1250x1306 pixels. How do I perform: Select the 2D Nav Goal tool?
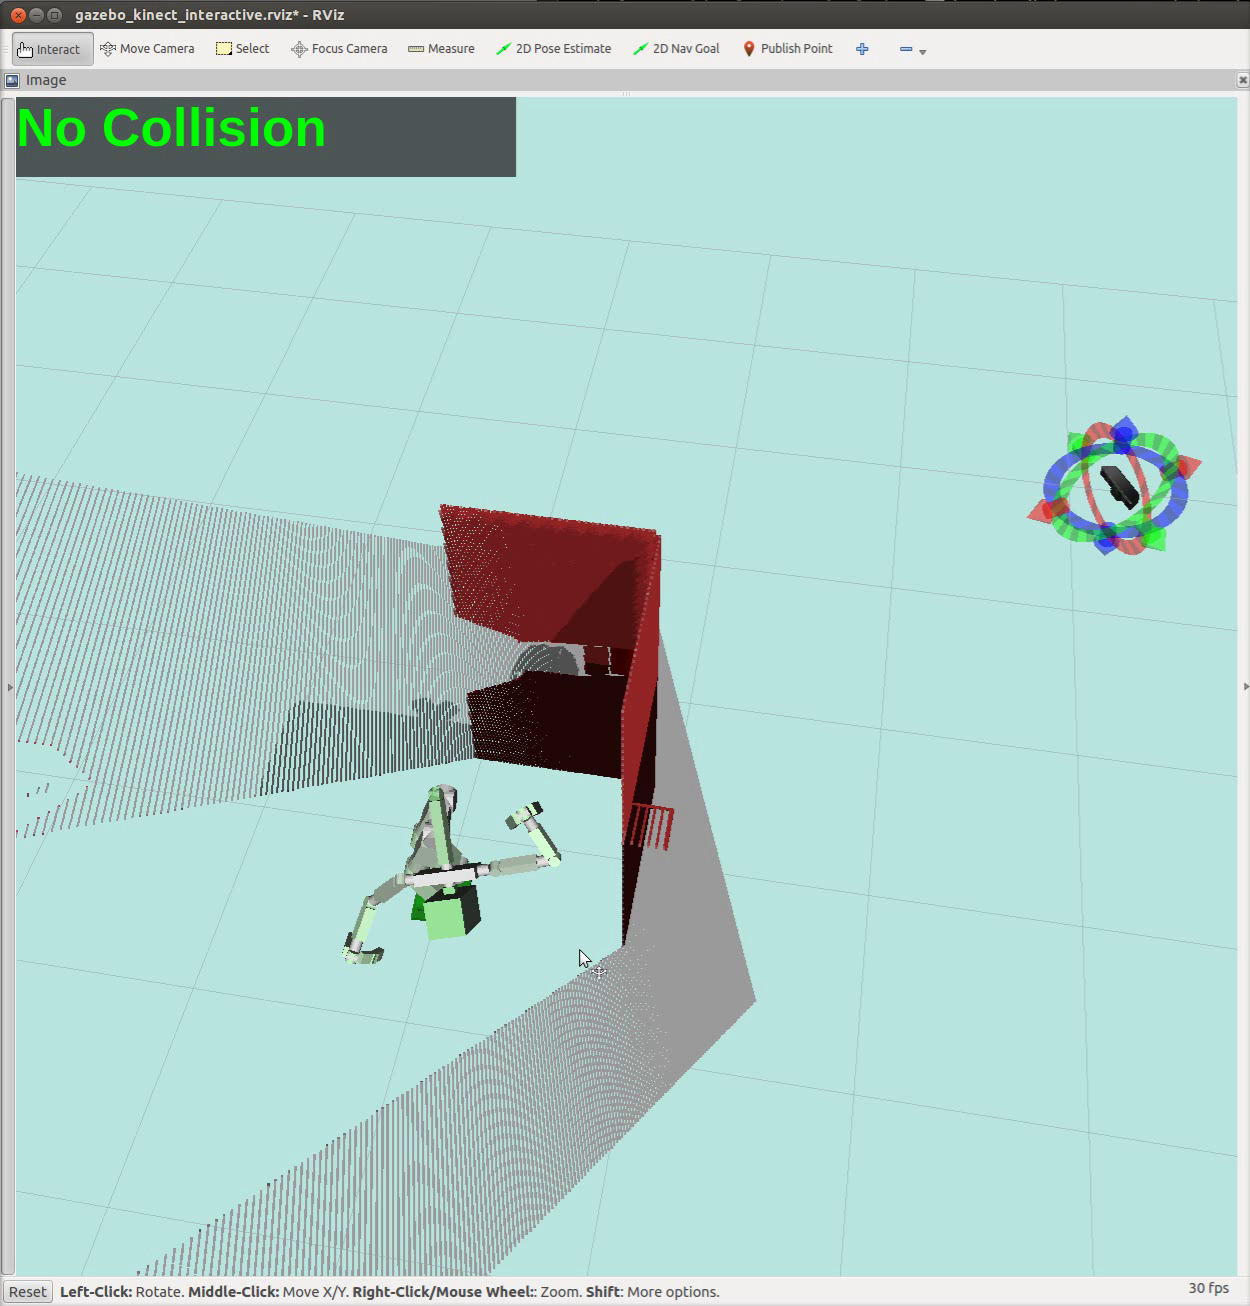coord(676,48)
